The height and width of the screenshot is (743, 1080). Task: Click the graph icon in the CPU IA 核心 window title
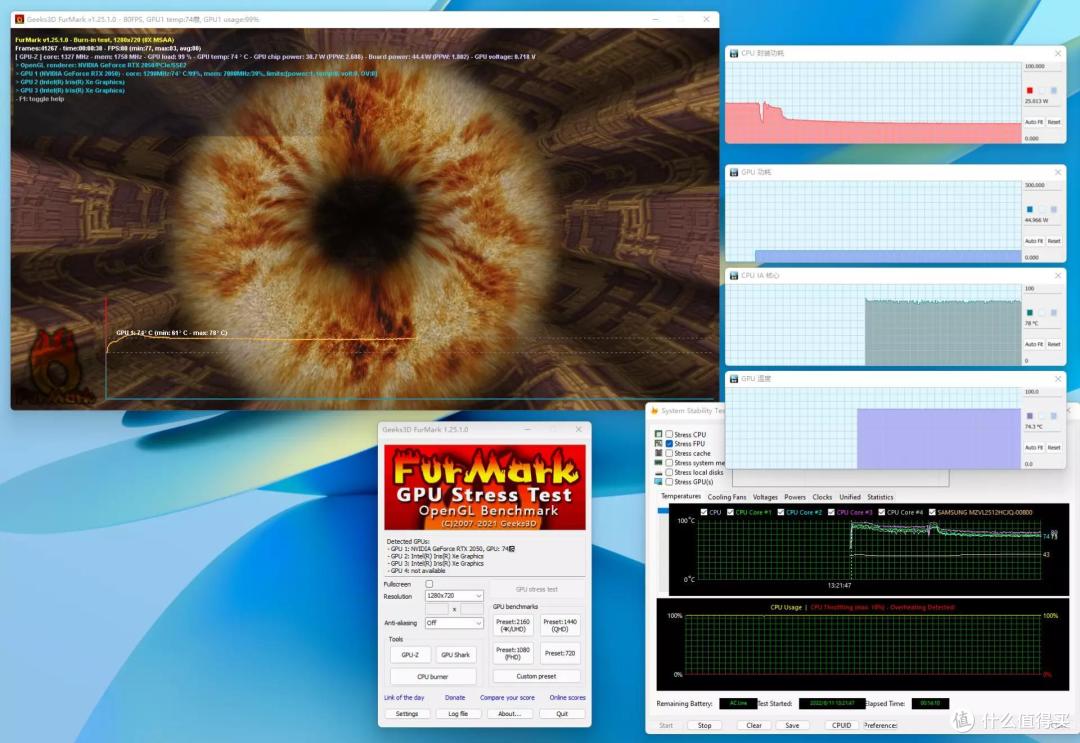734,275
